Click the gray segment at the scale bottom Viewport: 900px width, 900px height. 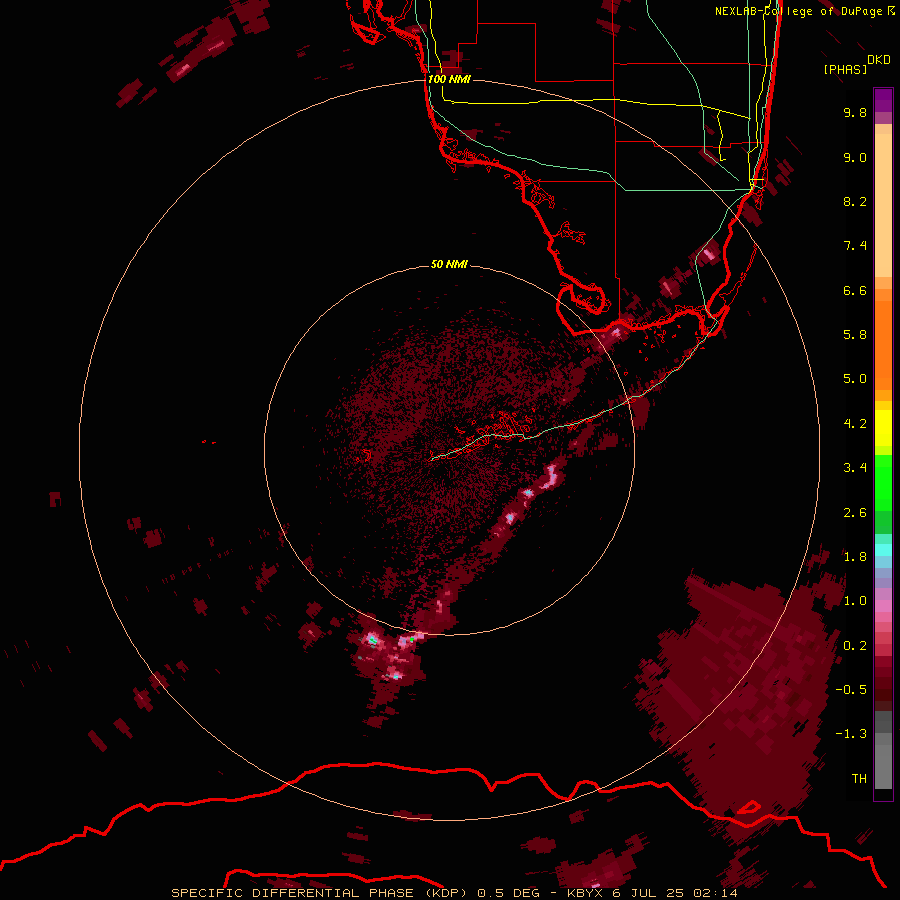[x=883, y=766]
